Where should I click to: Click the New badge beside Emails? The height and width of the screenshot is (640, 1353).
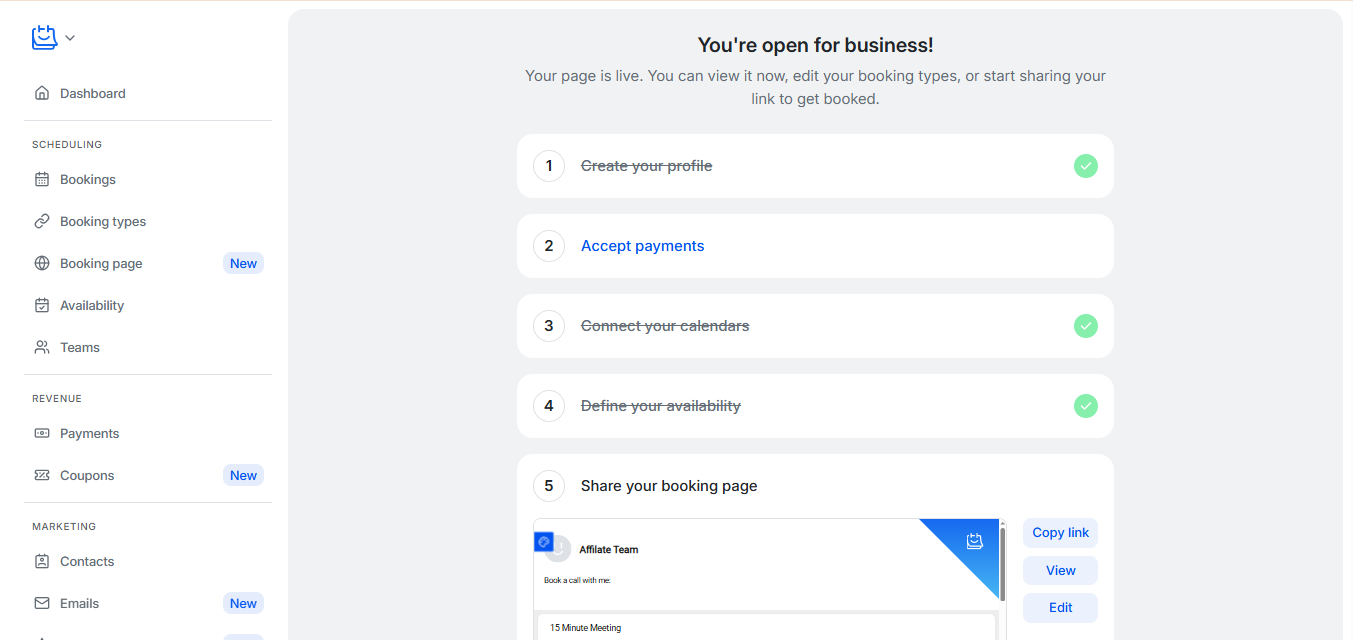coord(243,603)
